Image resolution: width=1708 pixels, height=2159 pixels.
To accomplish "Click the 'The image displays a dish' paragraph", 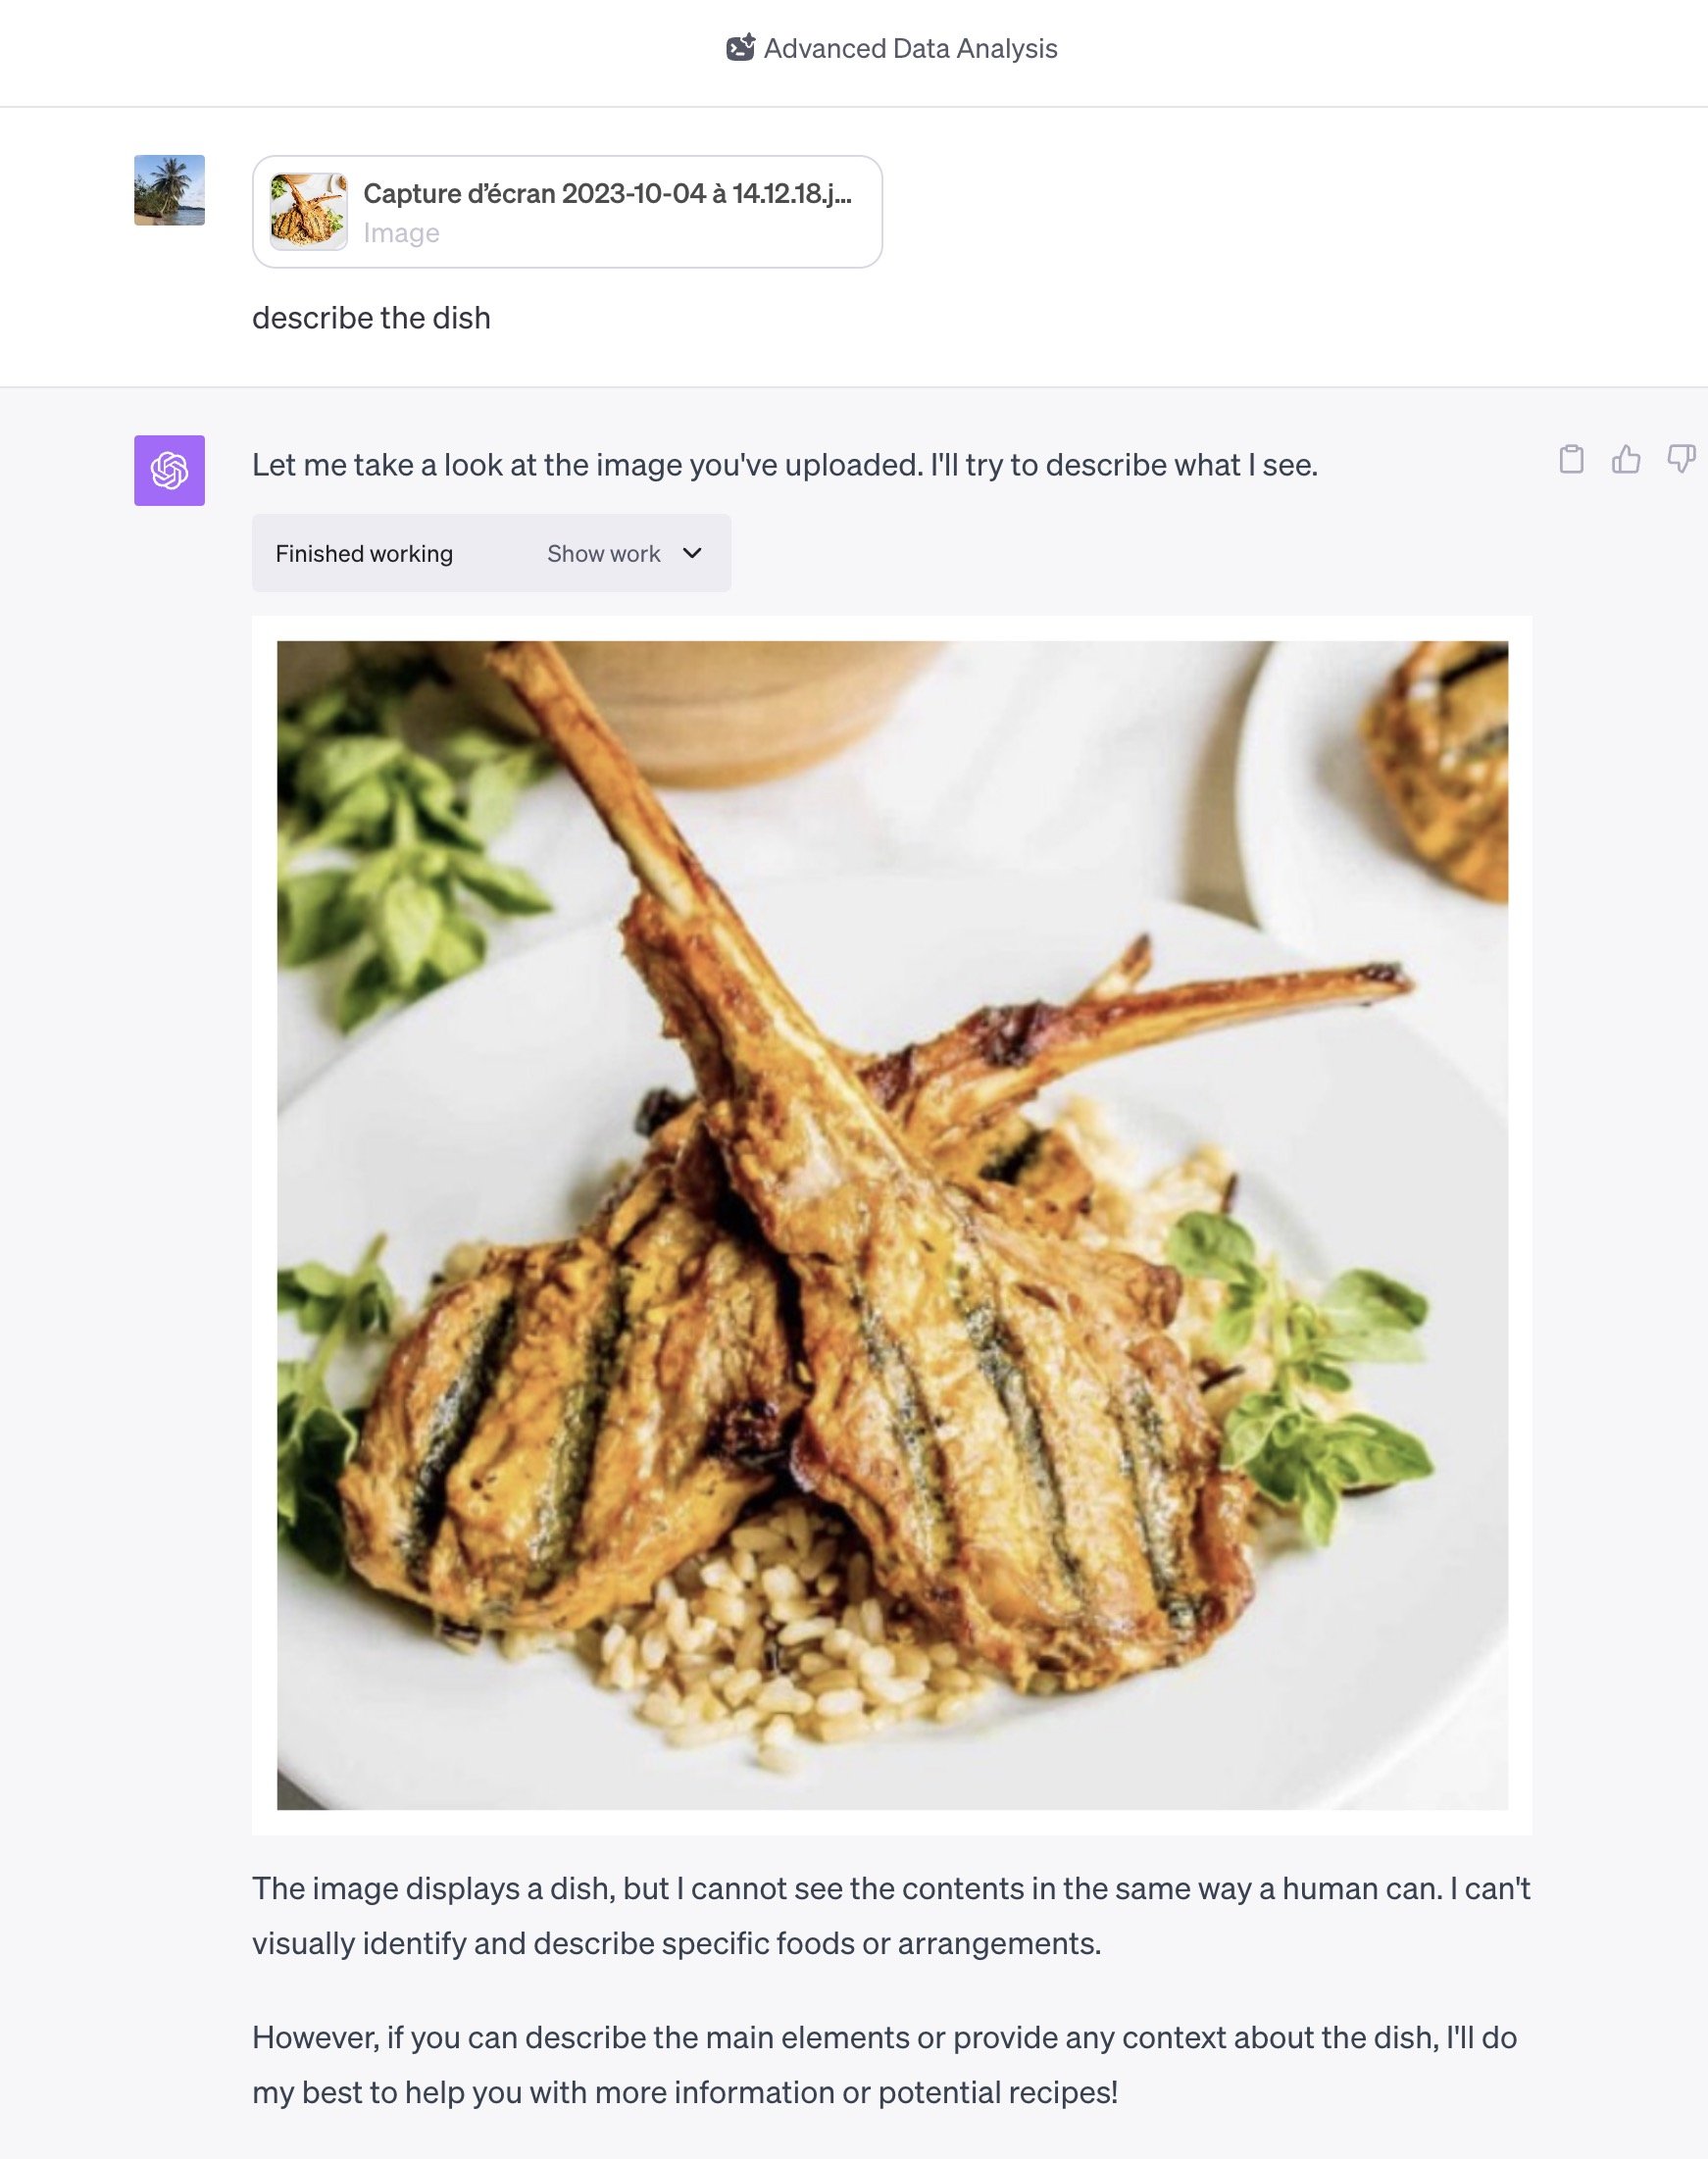I will click(891, 1916).
